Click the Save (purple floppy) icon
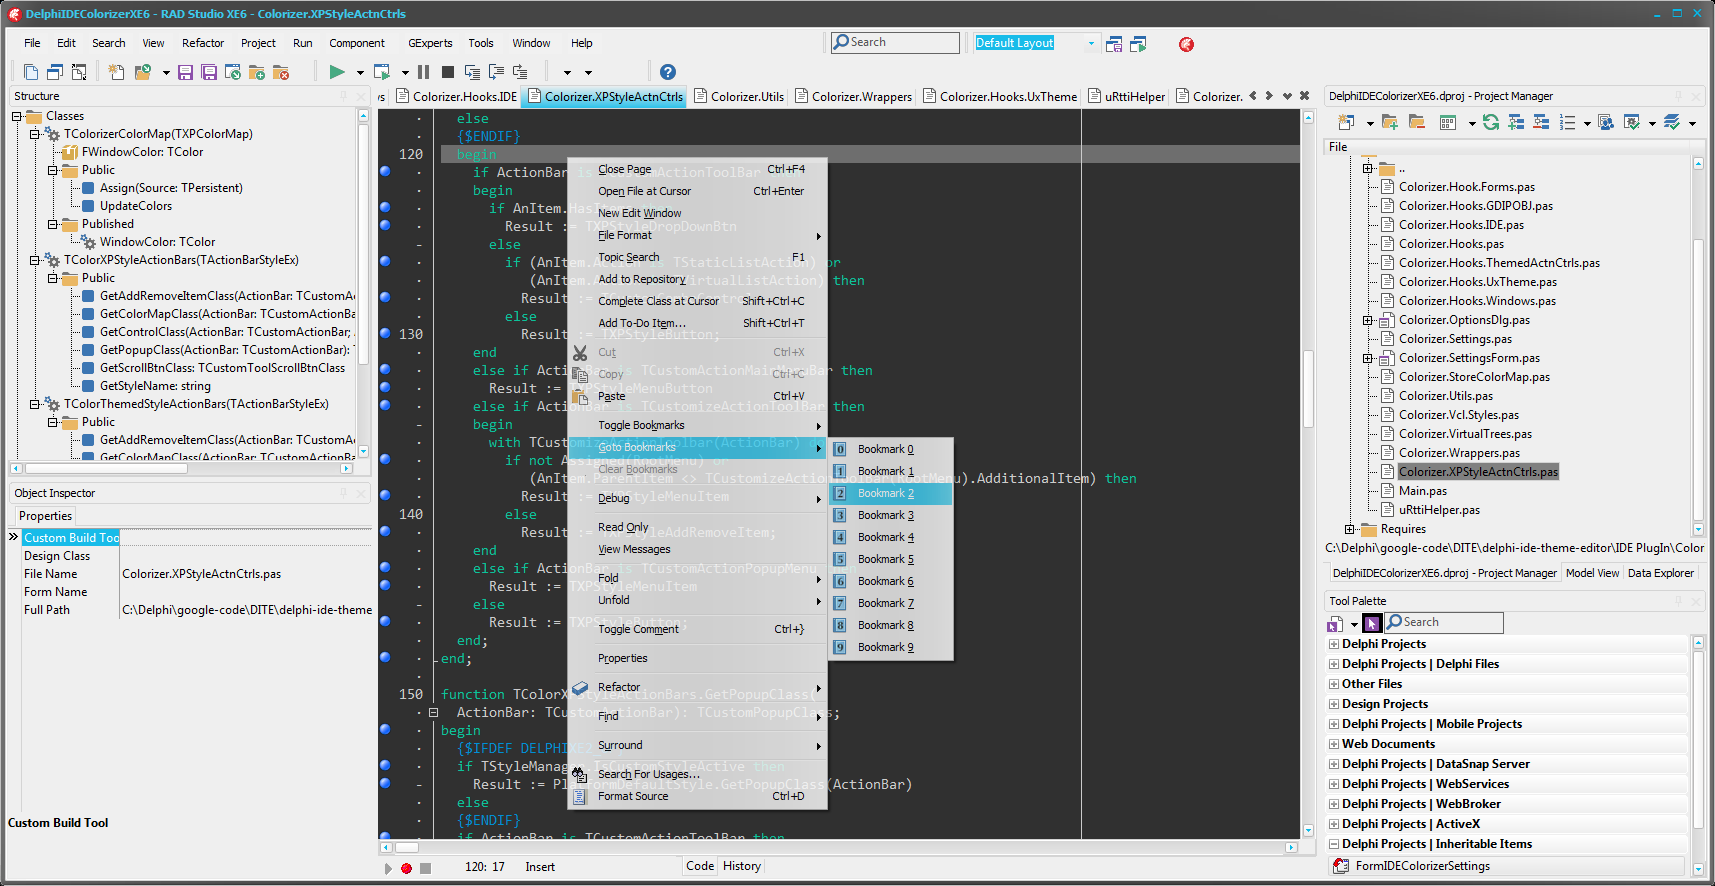Viewport: 1715px width, 886px height. click(x=185, y=72)
